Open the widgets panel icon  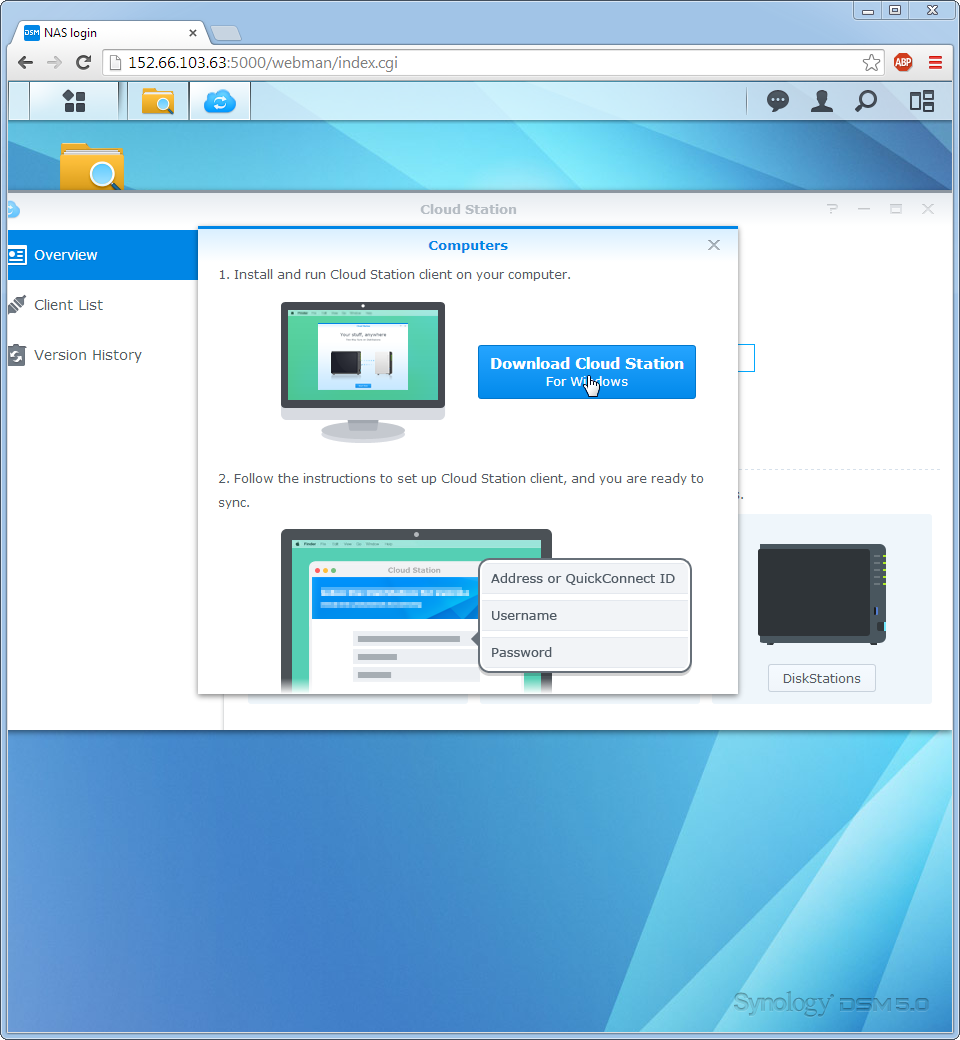coord(921,101)
